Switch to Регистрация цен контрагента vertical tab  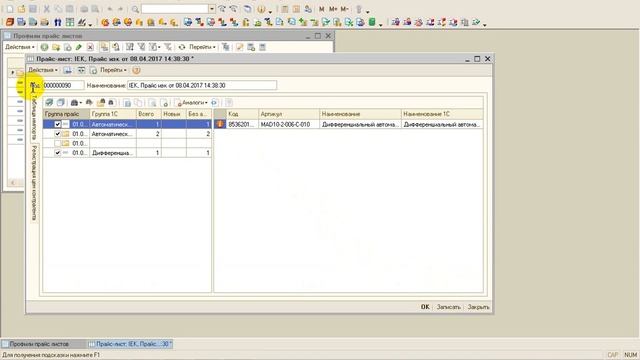point(34,183)
